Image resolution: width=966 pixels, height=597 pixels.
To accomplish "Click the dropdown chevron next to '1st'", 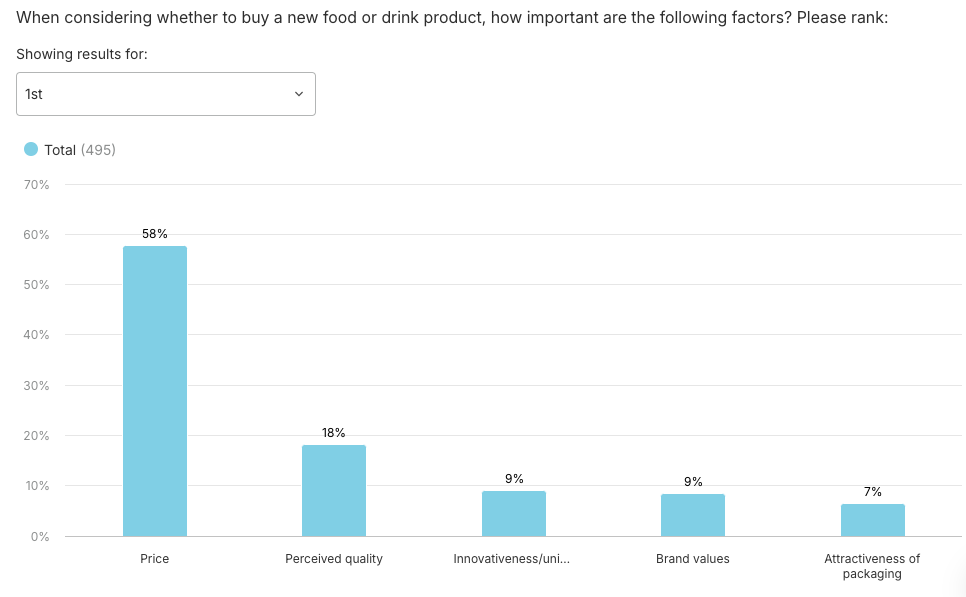I will pos(298,93).
